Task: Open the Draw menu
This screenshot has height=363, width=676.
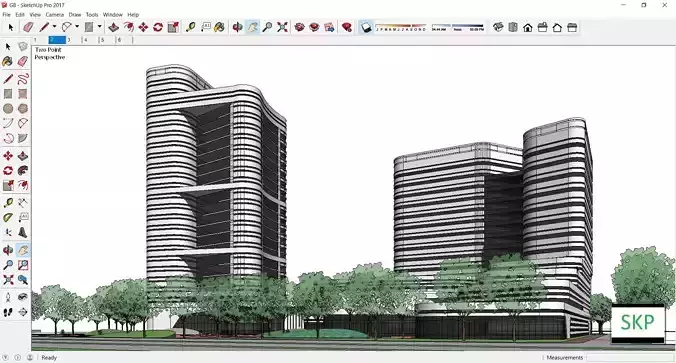Action: (75, 15)
